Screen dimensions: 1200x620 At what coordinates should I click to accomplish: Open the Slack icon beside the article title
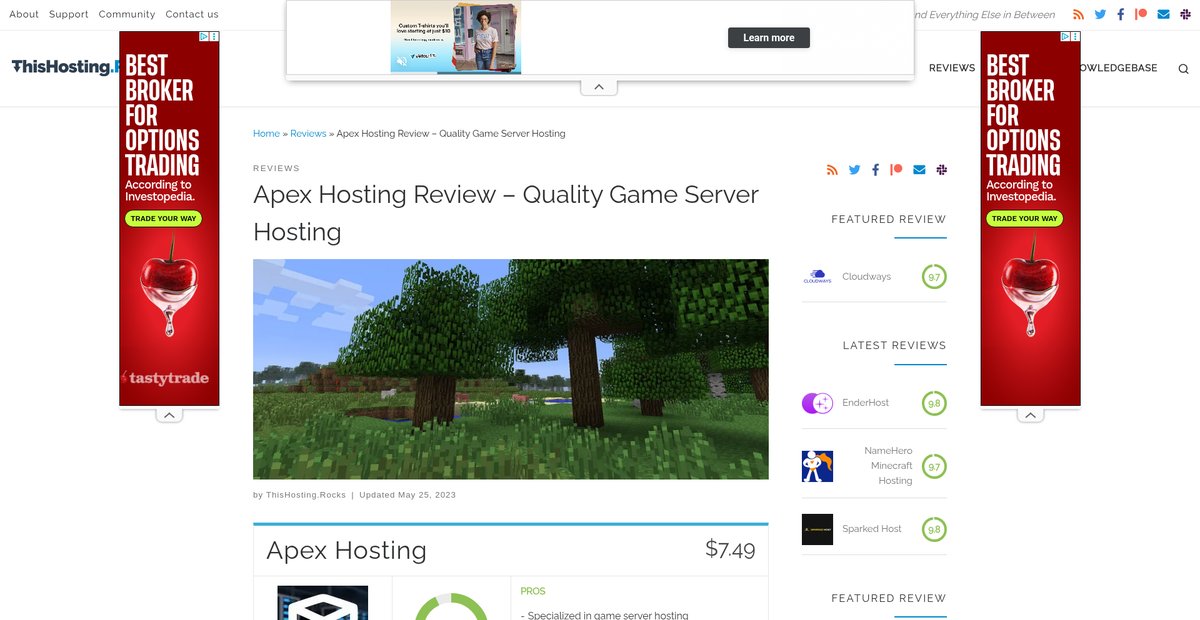click(941, 170)
